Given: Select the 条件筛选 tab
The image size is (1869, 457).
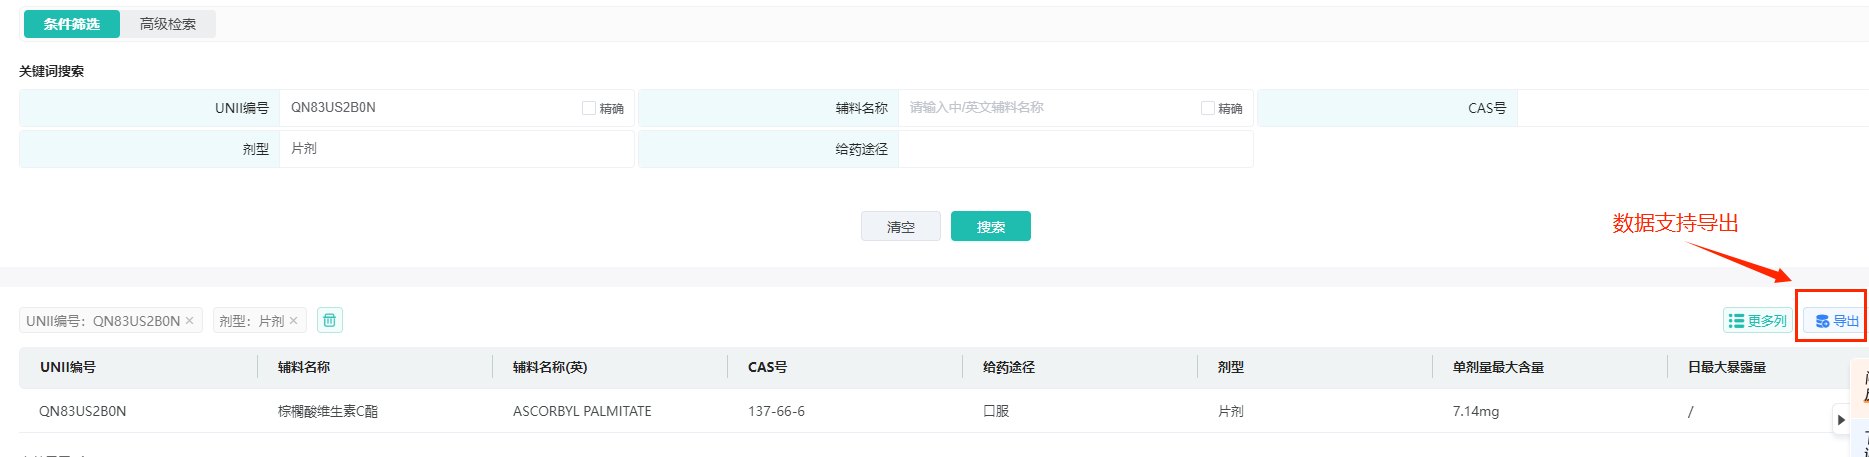Looking at the screenshot, I should coord(72,24).
